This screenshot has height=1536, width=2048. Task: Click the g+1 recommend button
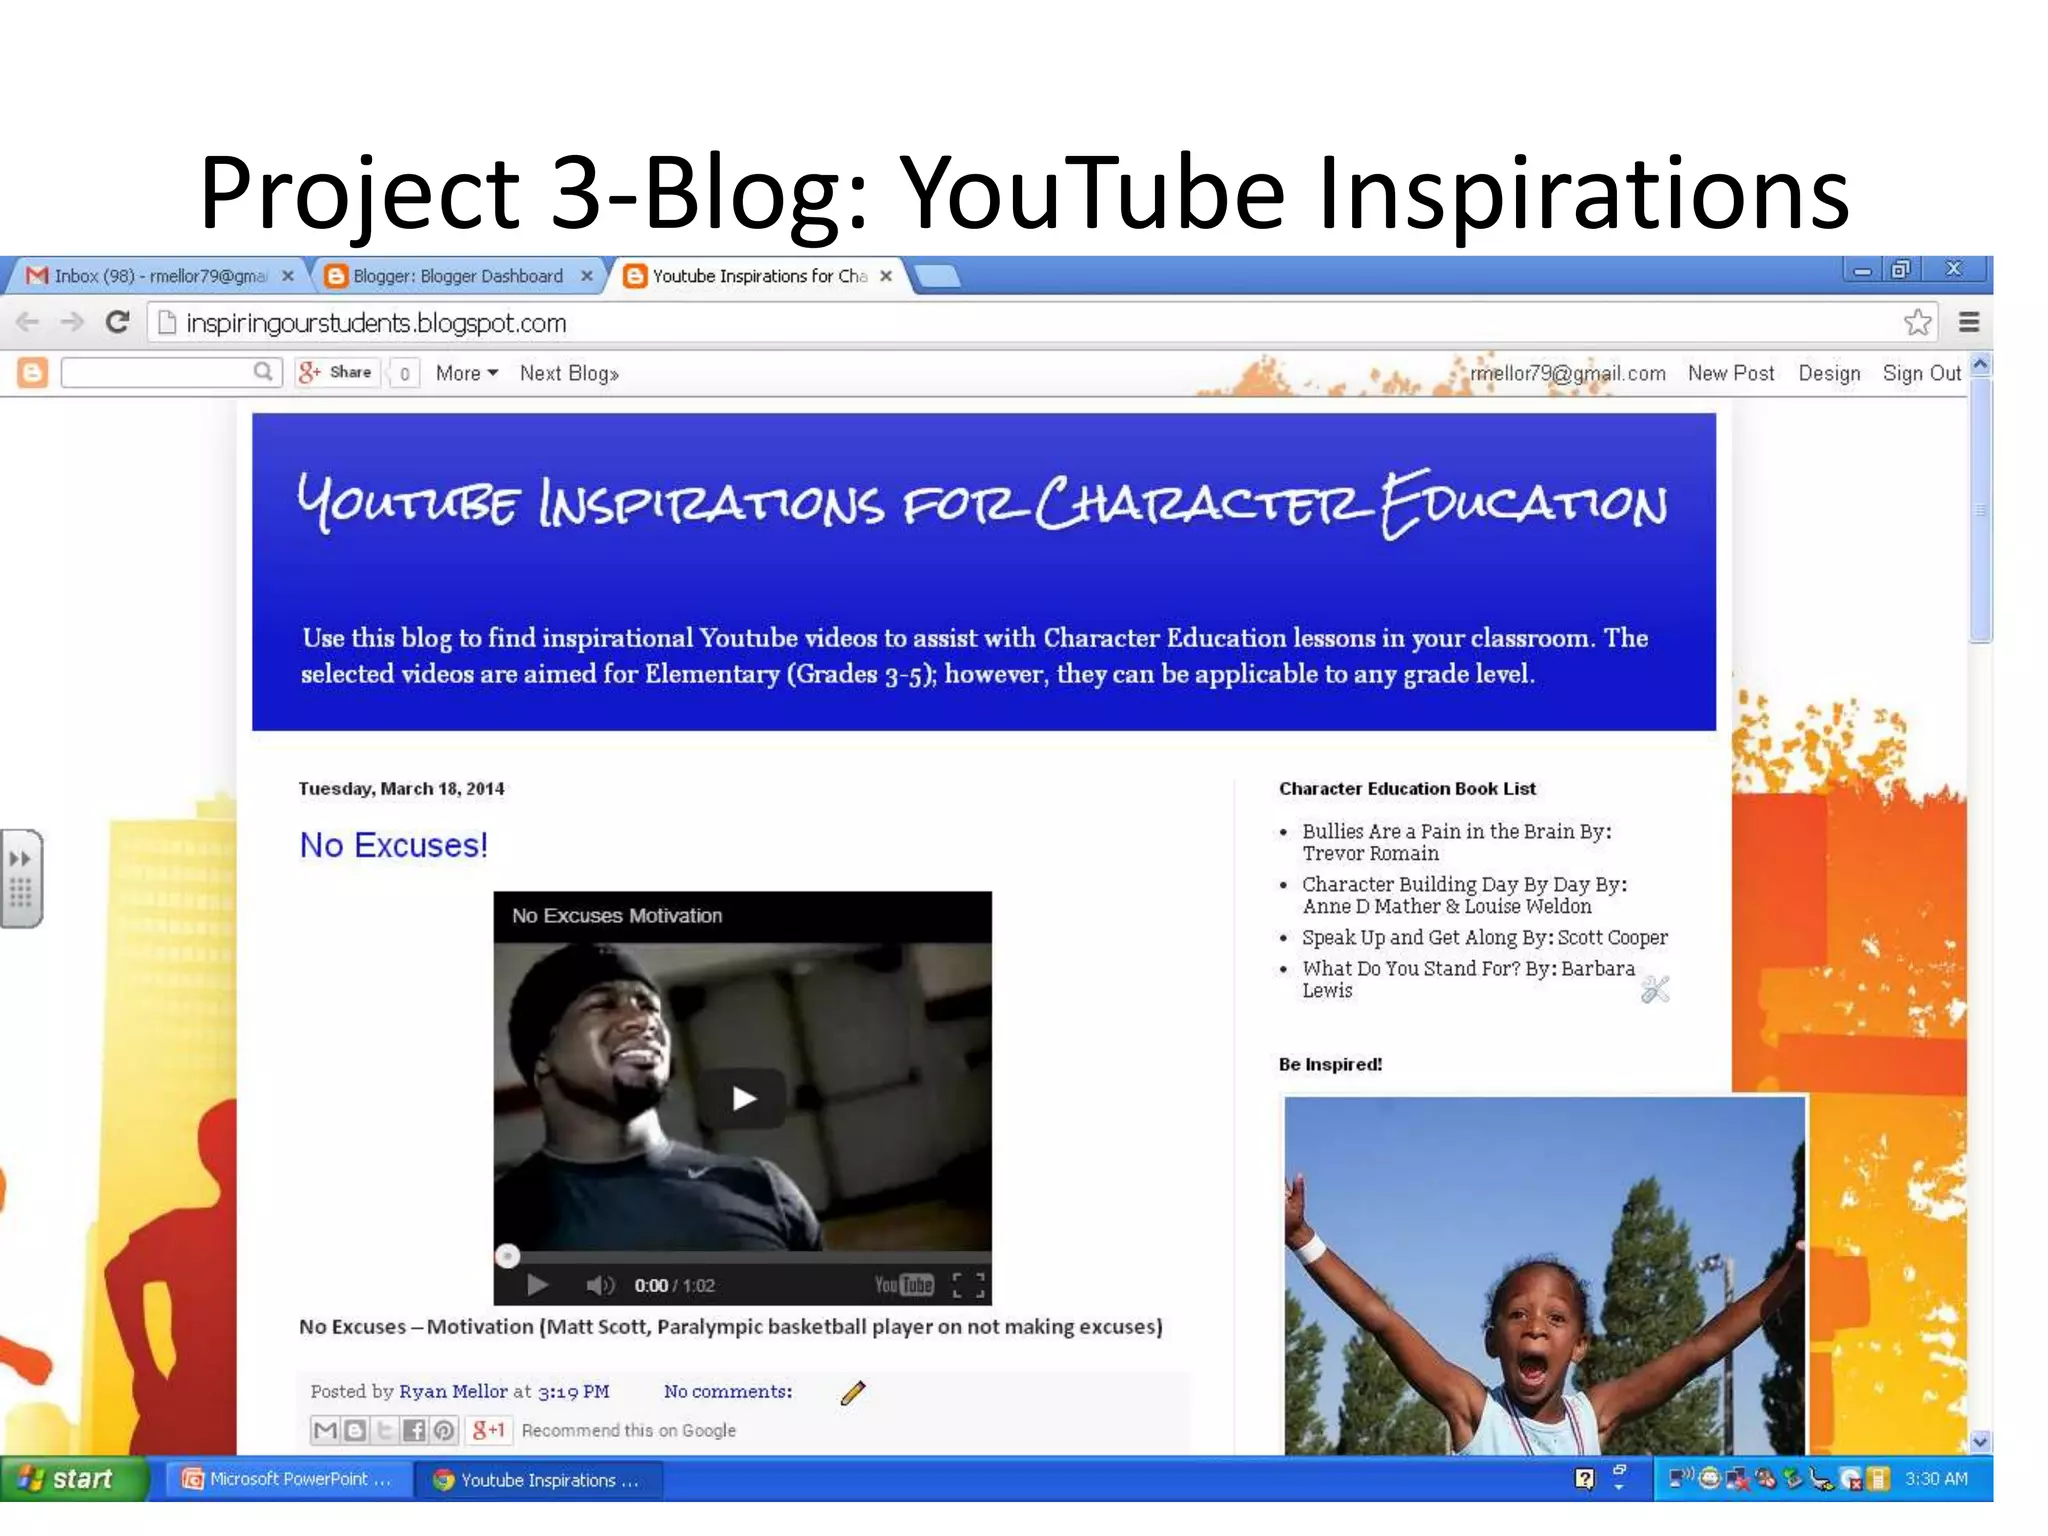489,1430
